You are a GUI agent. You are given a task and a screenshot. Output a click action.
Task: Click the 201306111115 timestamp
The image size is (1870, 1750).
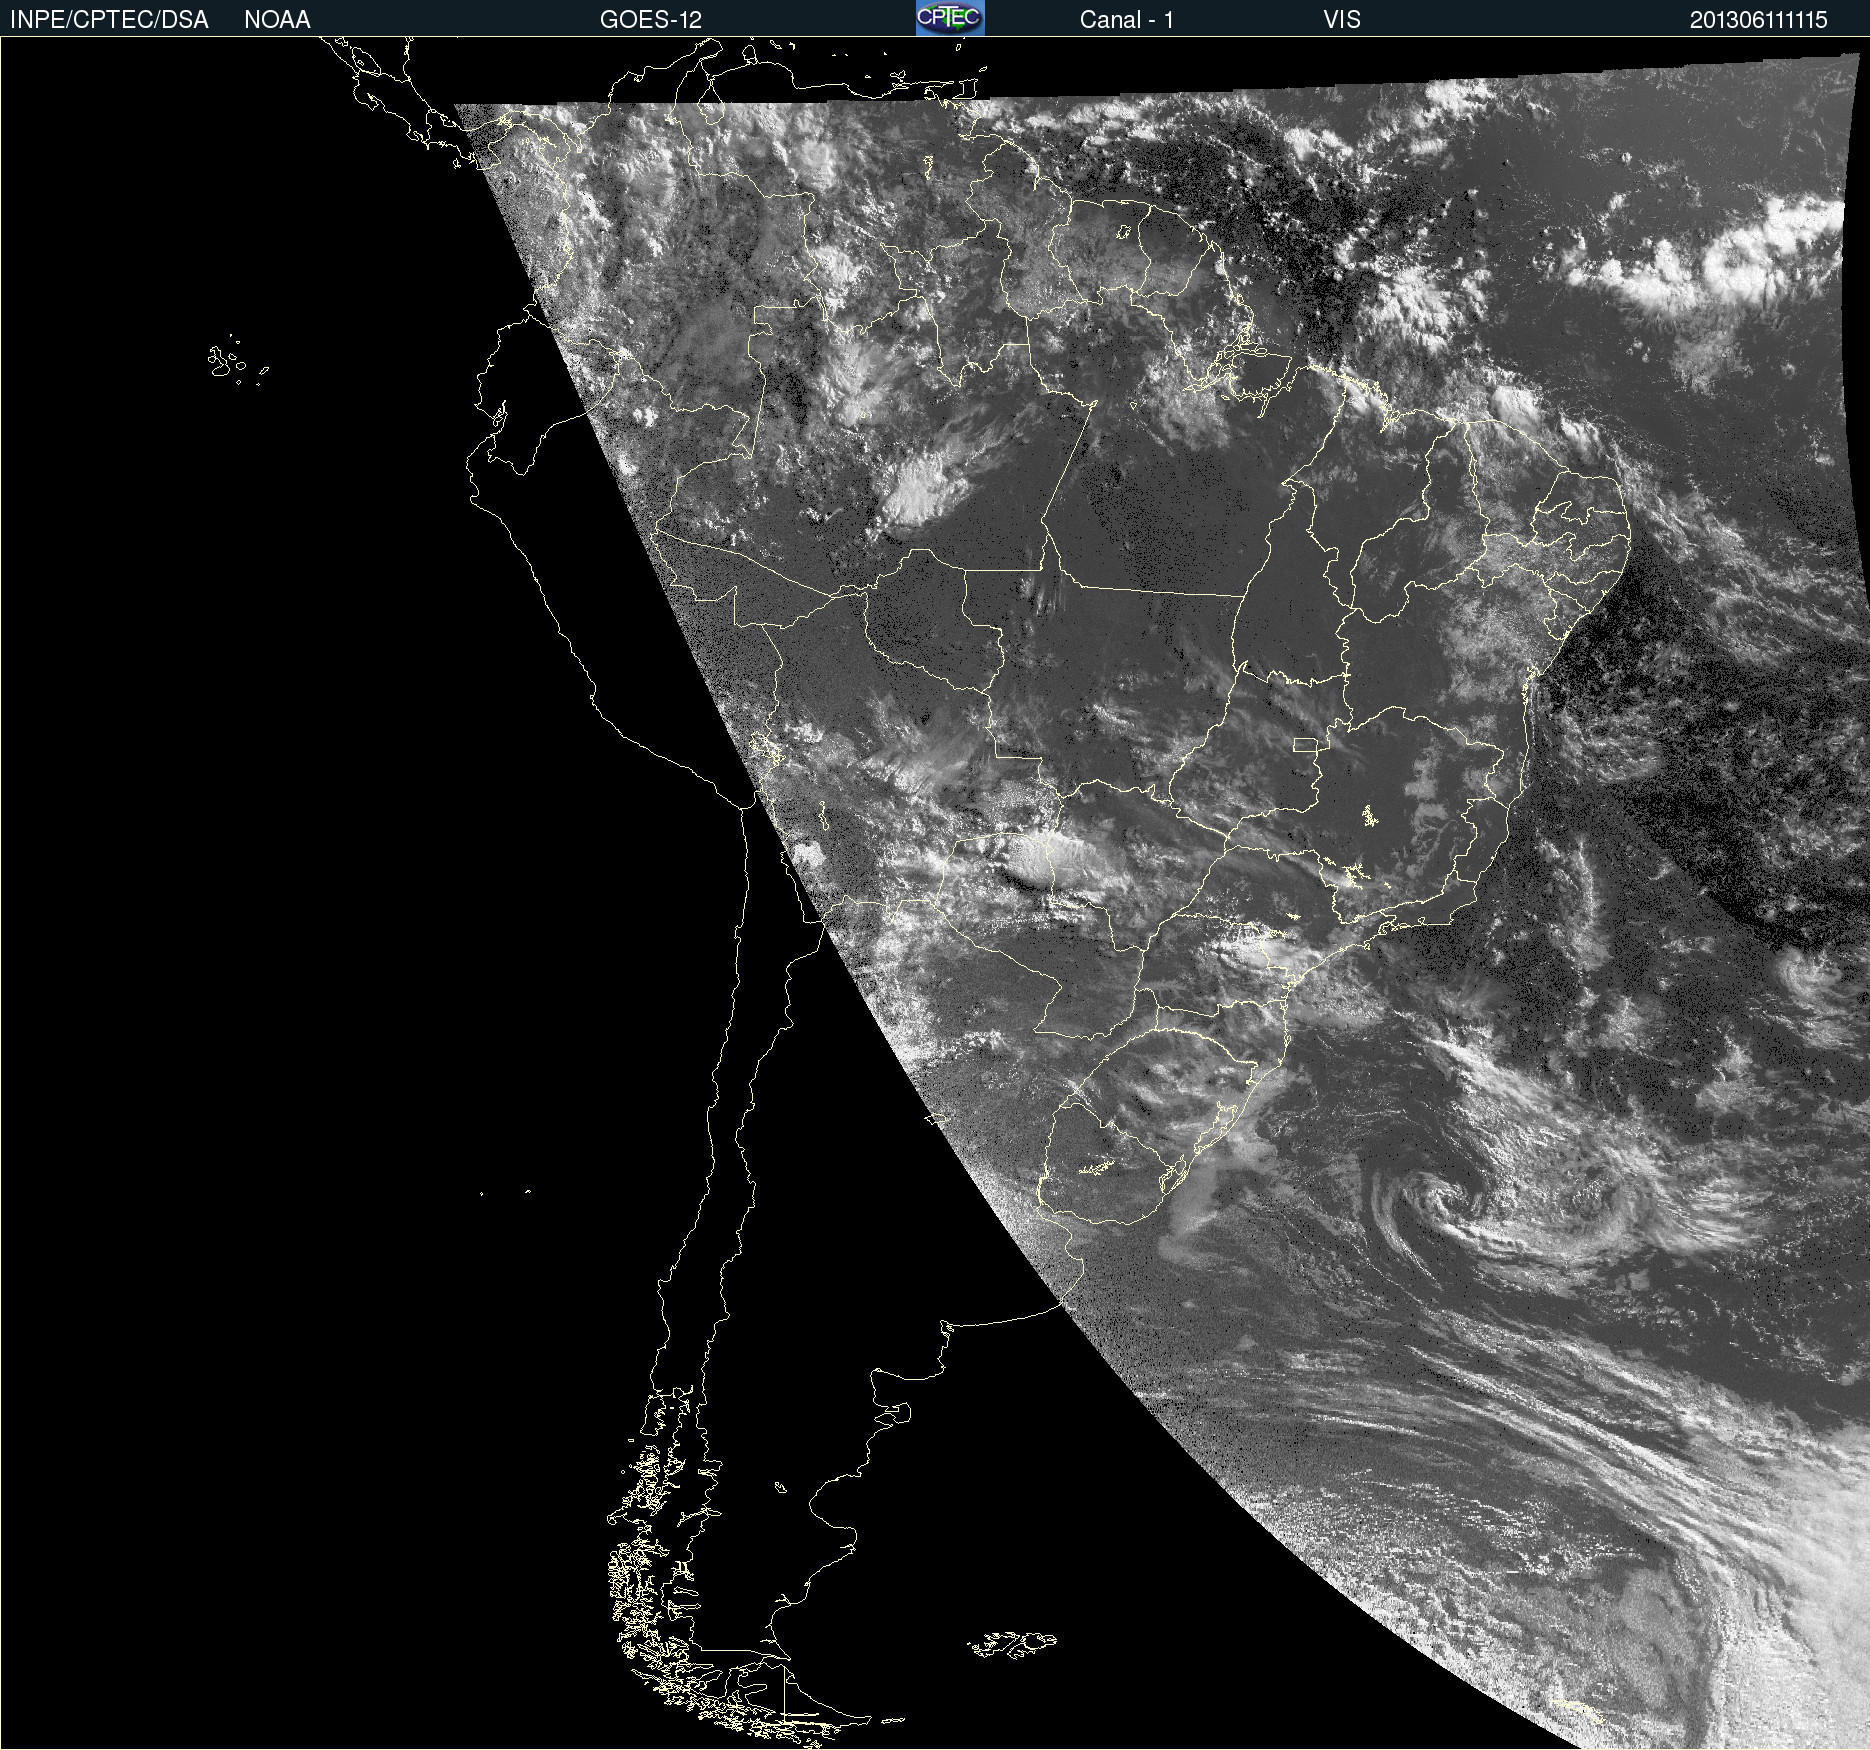(x=1758, y=20)
